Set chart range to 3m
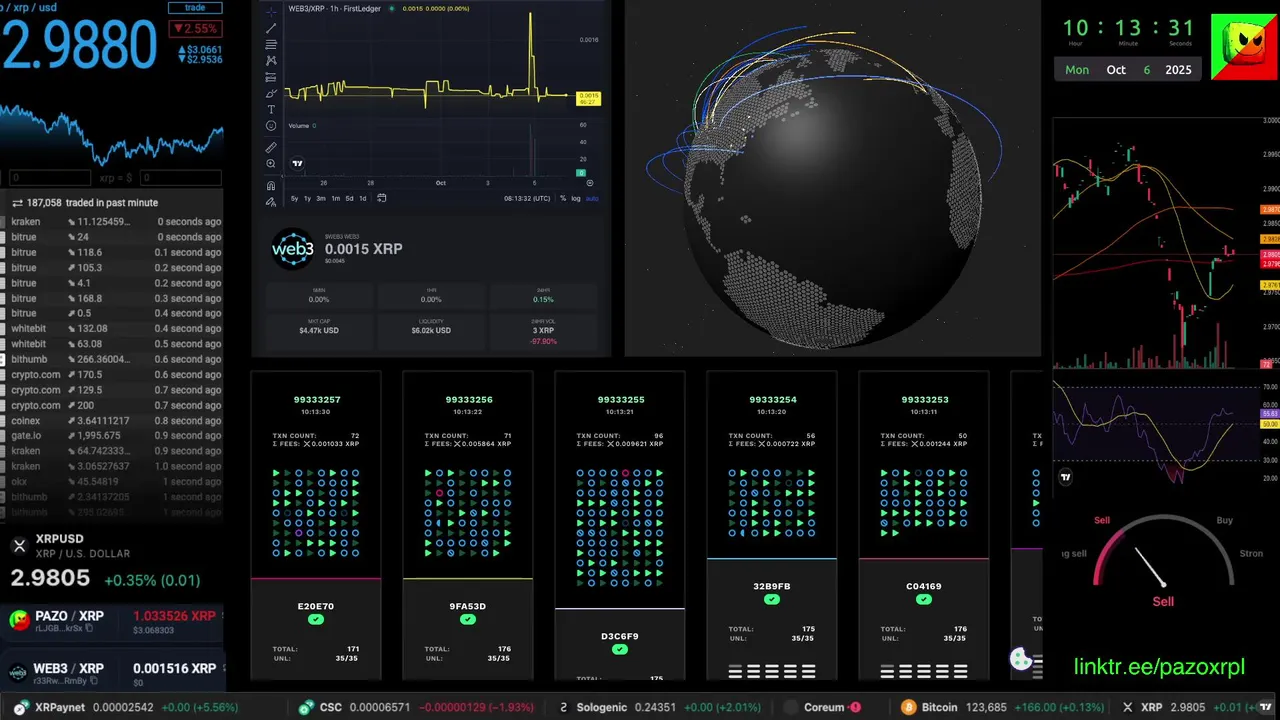Viewport: 1280px width, 720px height. tap(321, 198)
